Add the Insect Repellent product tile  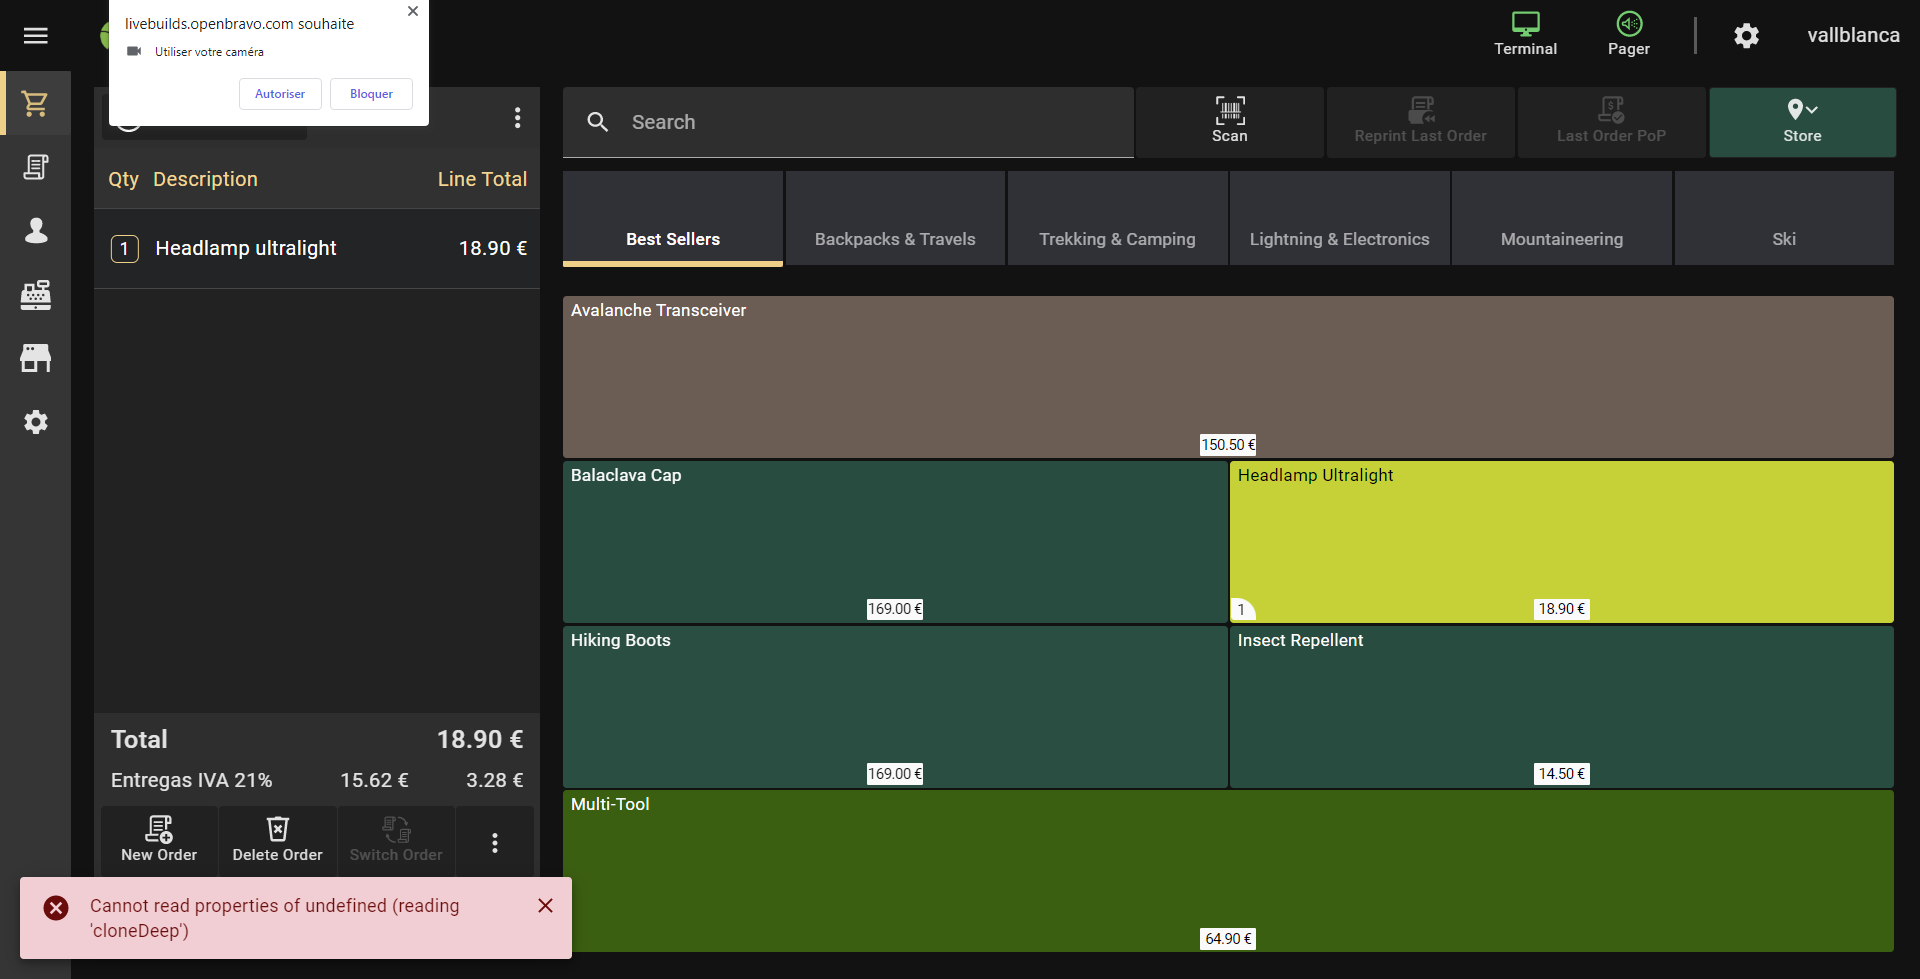pyautogui.click(x=1560, y=706)
